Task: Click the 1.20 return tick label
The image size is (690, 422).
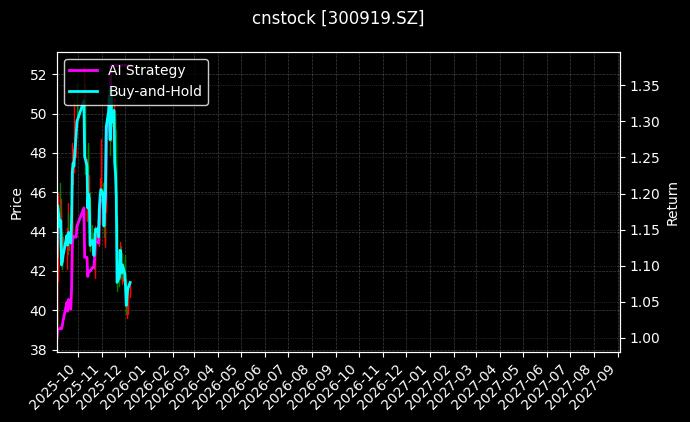Action: pos(645,194)
